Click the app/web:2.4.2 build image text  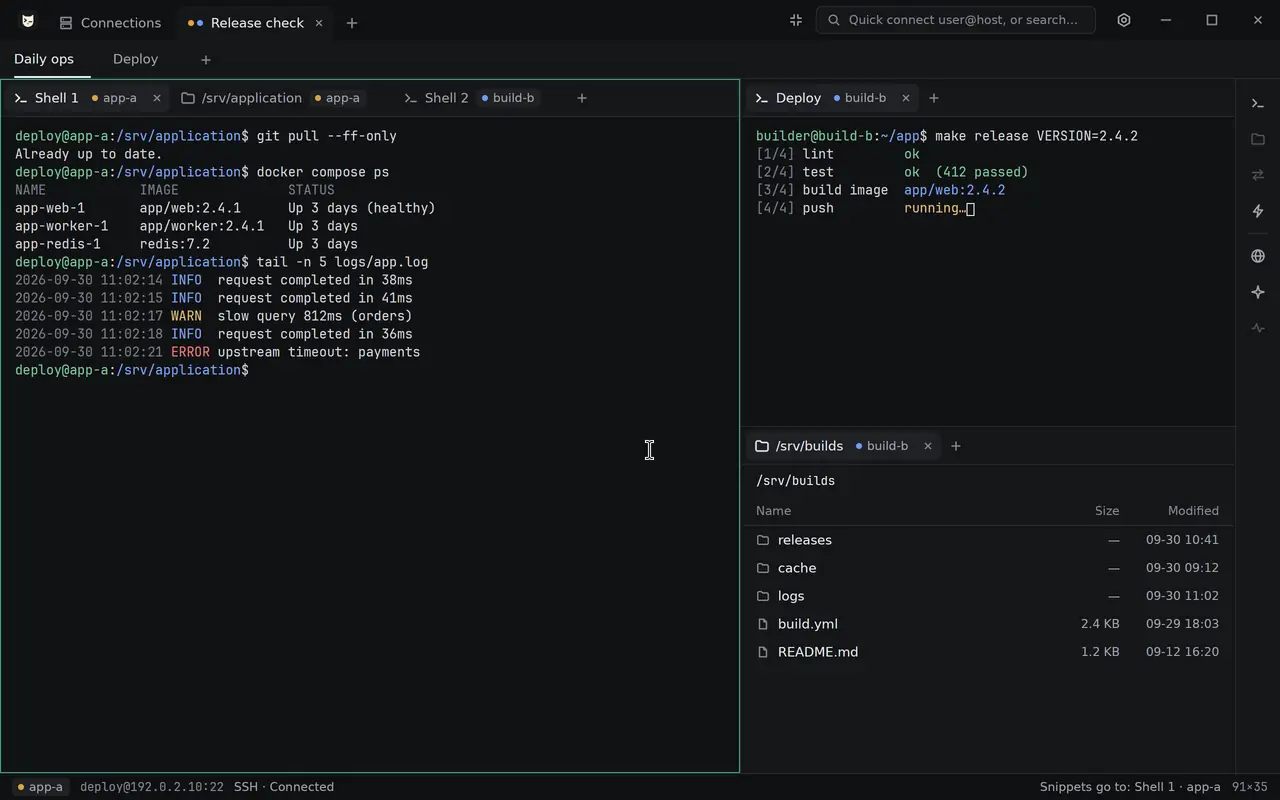point(955,190)
